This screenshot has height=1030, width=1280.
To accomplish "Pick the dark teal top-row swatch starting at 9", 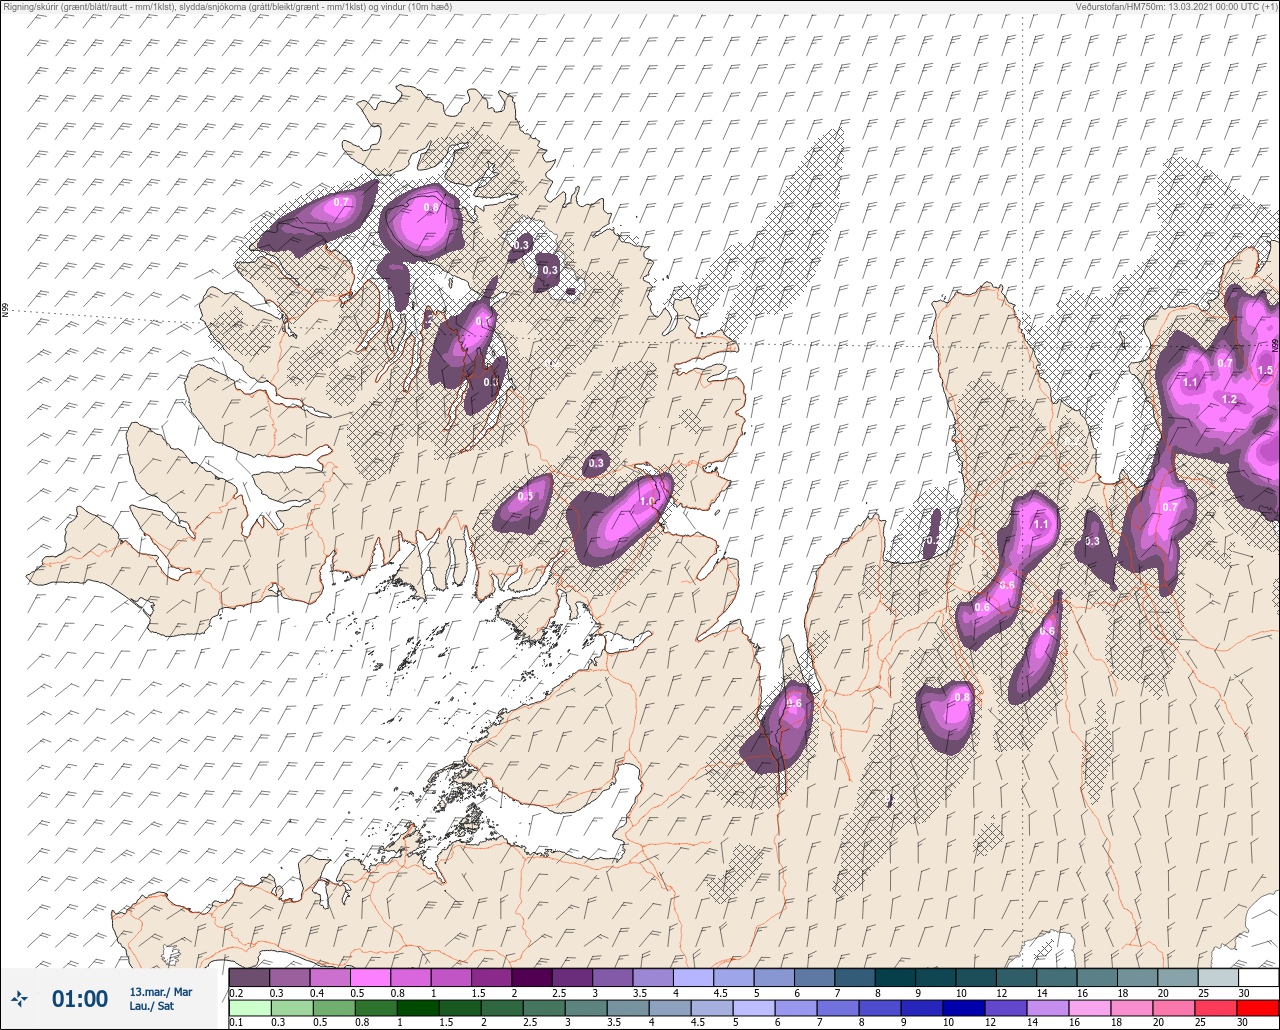I will pyautogui.click(x=935, y=977).
